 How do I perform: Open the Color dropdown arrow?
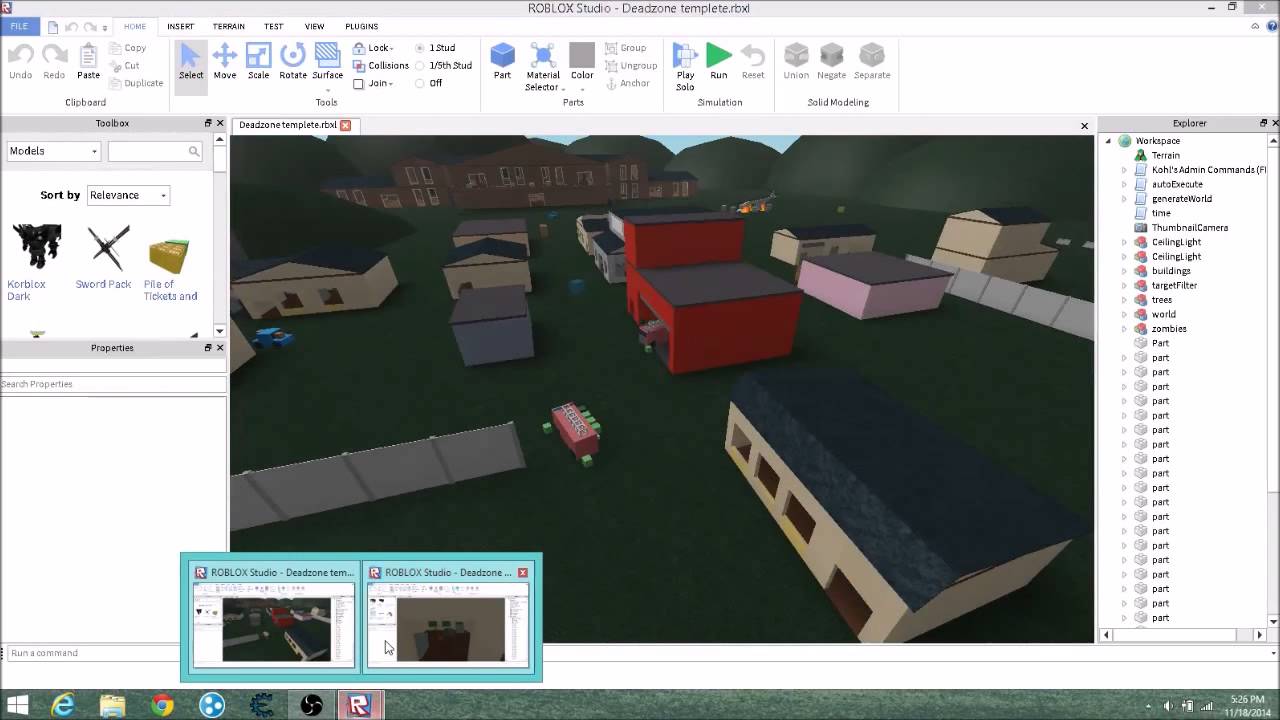tap(582, 89)
